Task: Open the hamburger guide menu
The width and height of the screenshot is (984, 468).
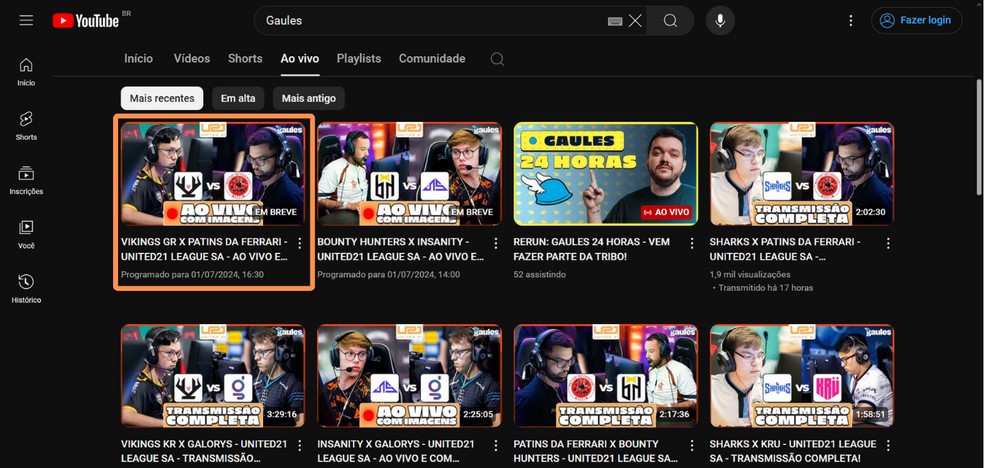Action: (x=26, y=21)
